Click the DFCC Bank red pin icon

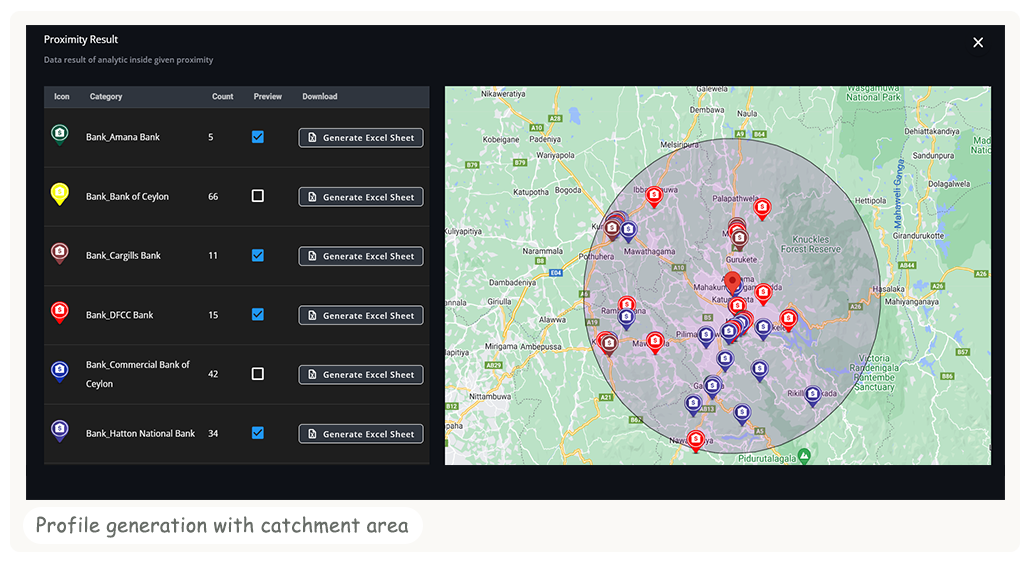pos(60,313)
